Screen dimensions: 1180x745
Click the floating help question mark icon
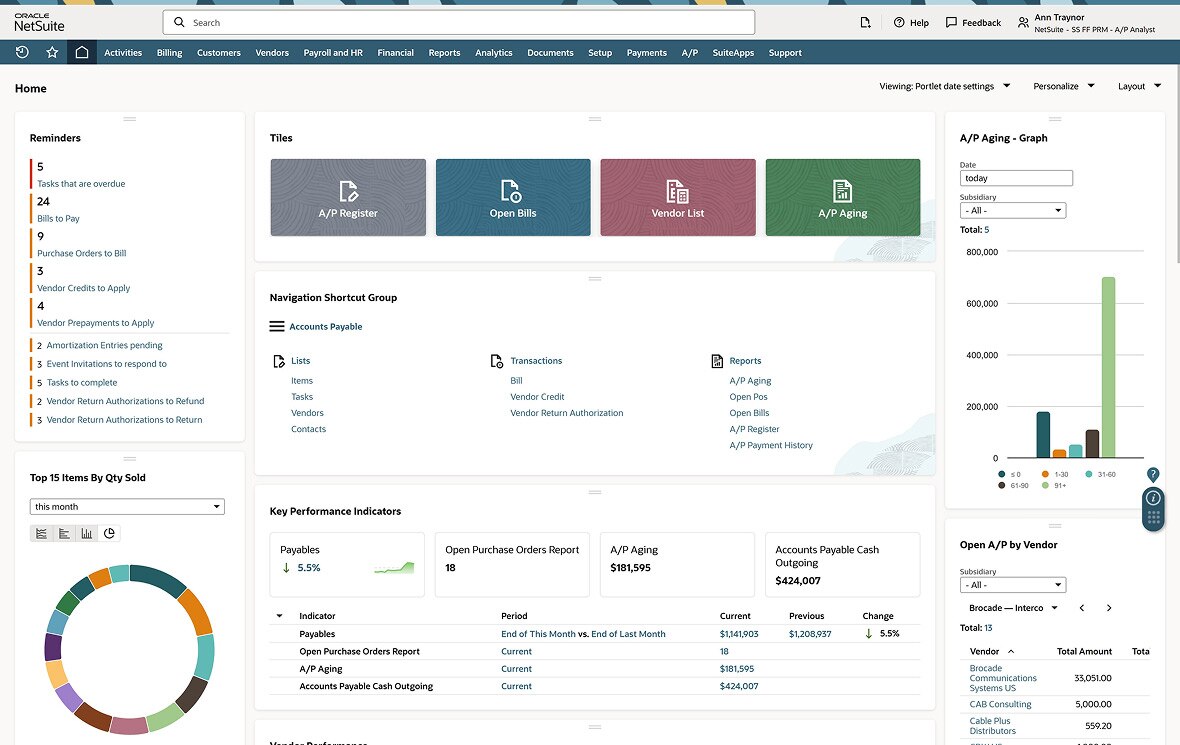pos(1153,474)
